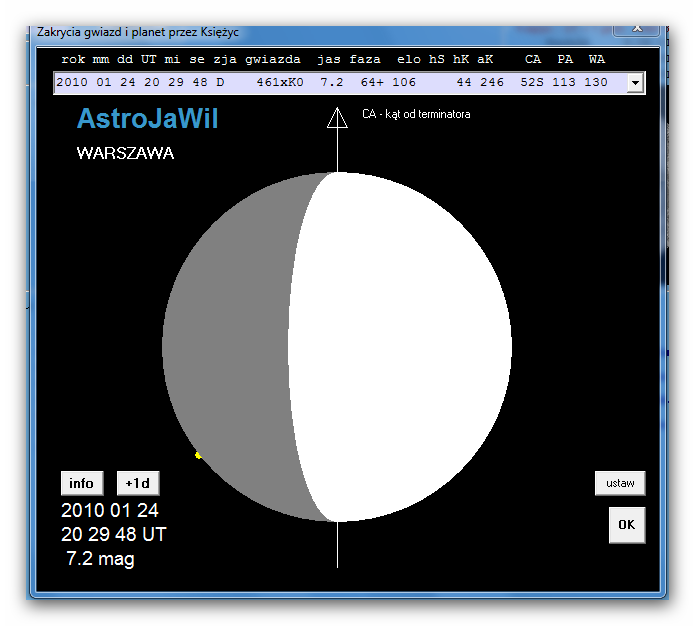Click star name '461xK0' in the entry
Viewport: 695px width, 626px height.
coord(280,82)
